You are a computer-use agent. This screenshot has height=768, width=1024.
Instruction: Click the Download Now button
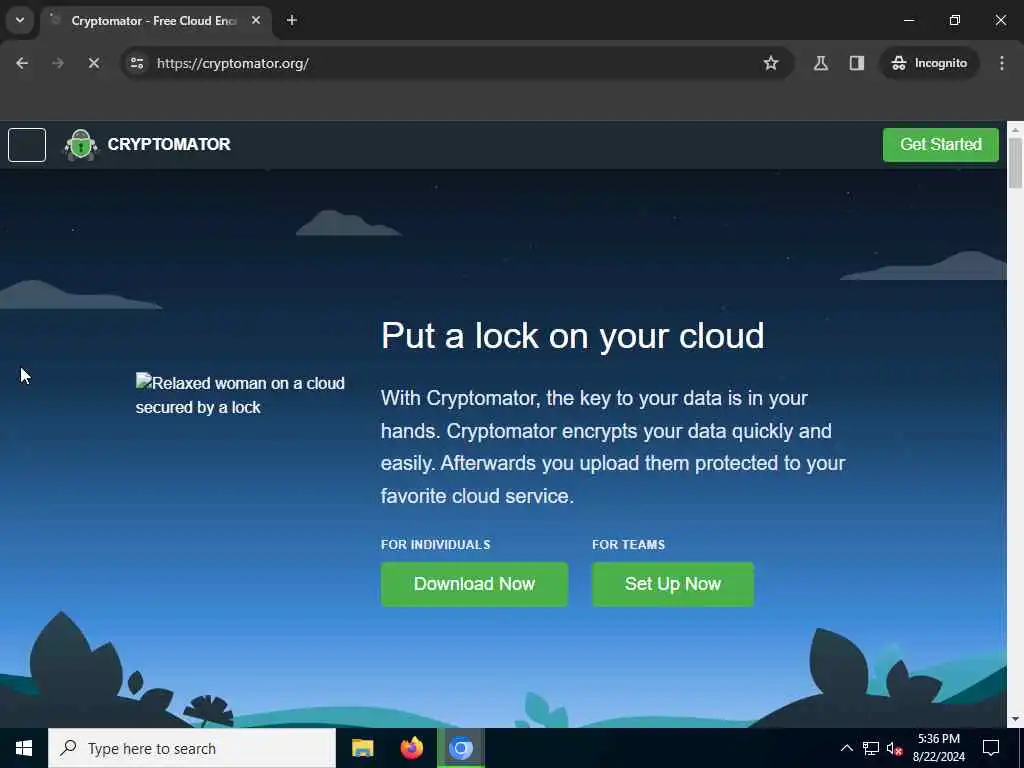click(x=474, y=584)
